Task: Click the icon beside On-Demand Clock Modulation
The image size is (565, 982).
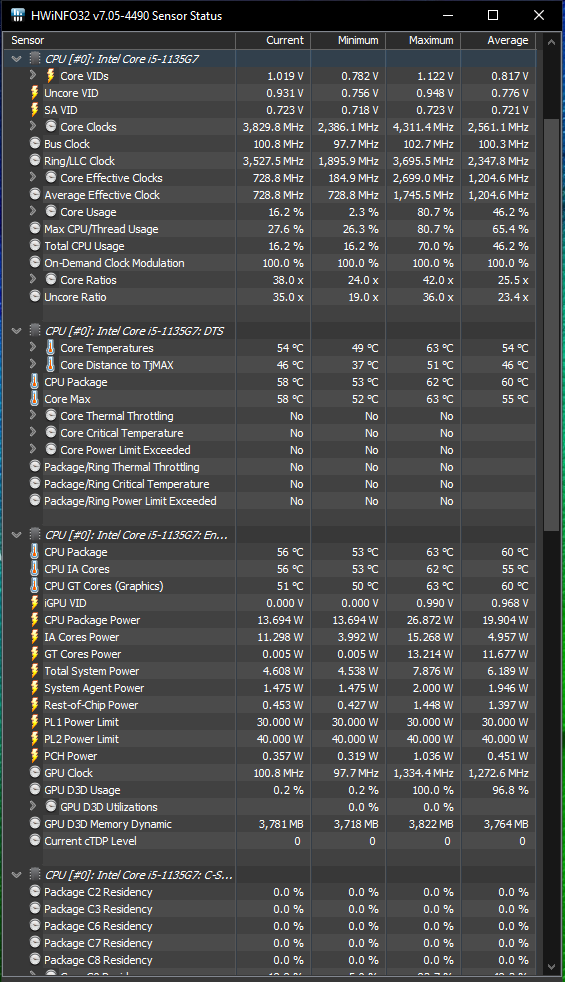Action: click(x=35, y=262)
